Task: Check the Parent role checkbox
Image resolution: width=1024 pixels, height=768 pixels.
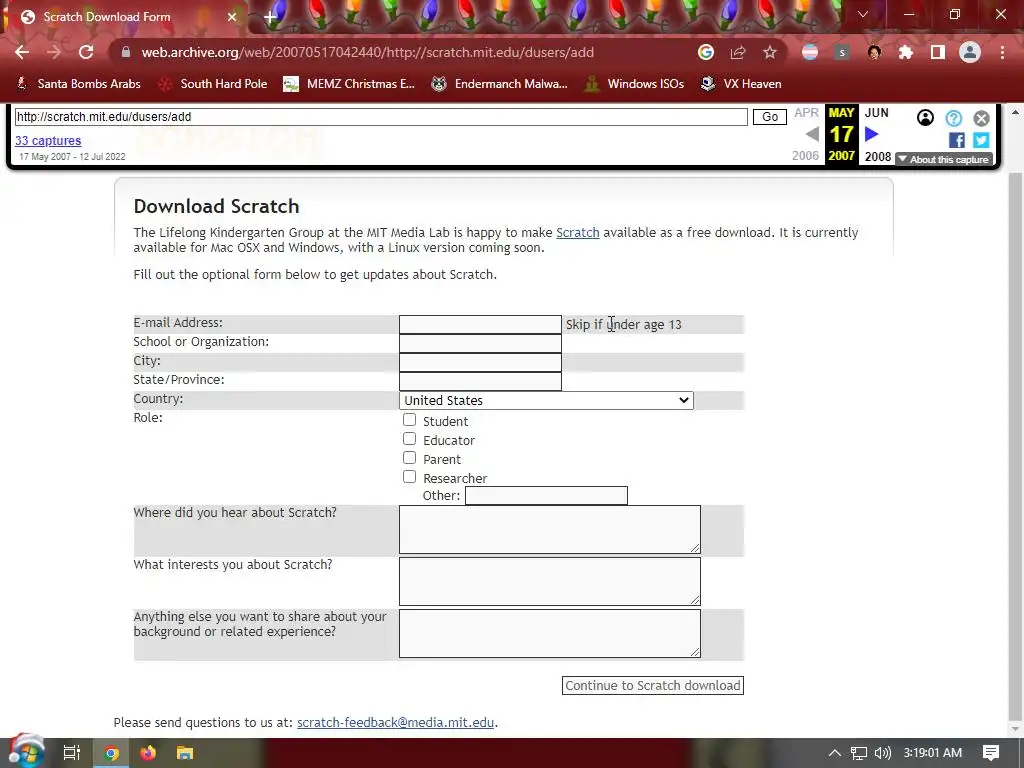Action: [409, 458]
